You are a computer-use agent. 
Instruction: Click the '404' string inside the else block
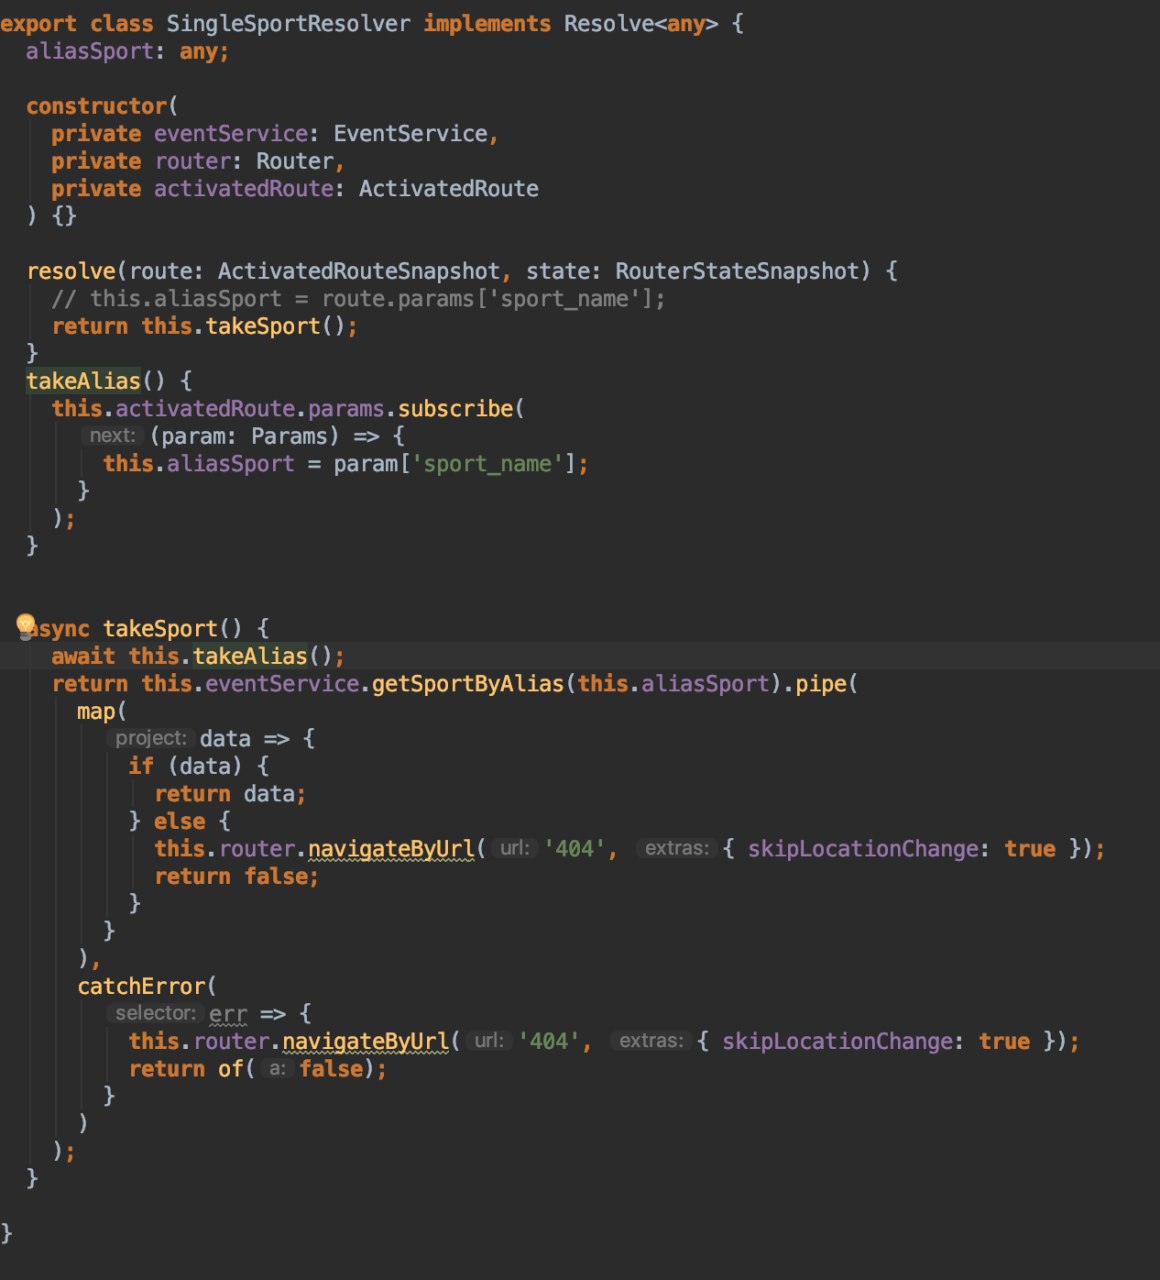[575, 849]
